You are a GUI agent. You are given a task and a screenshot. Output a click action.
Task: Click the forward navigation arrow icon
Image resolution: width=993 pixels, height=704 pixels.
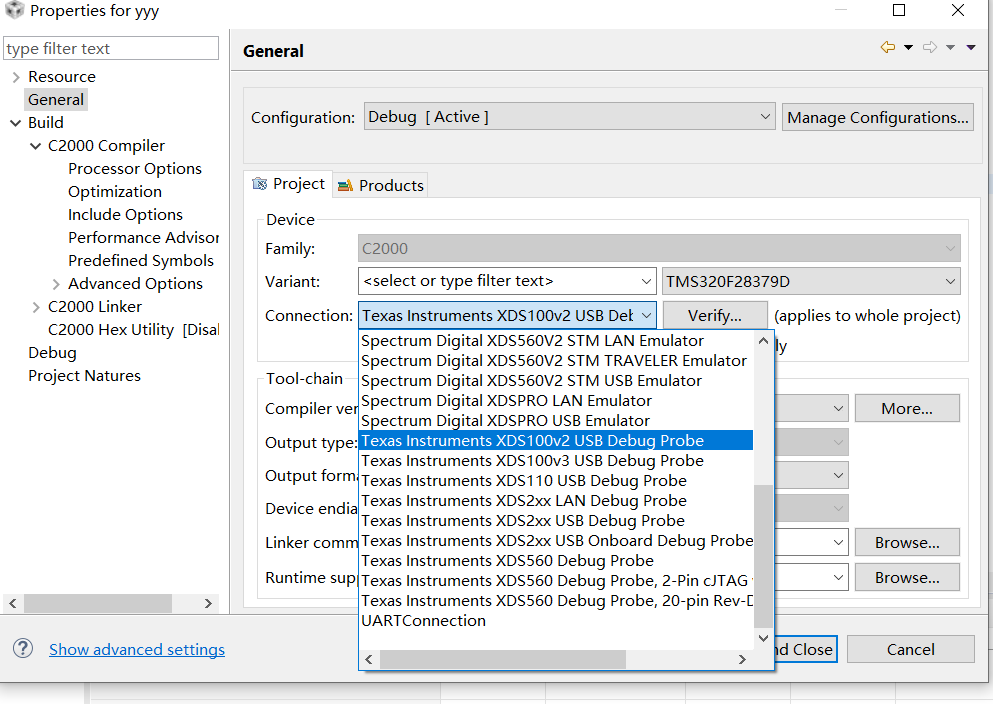[929, 48]
